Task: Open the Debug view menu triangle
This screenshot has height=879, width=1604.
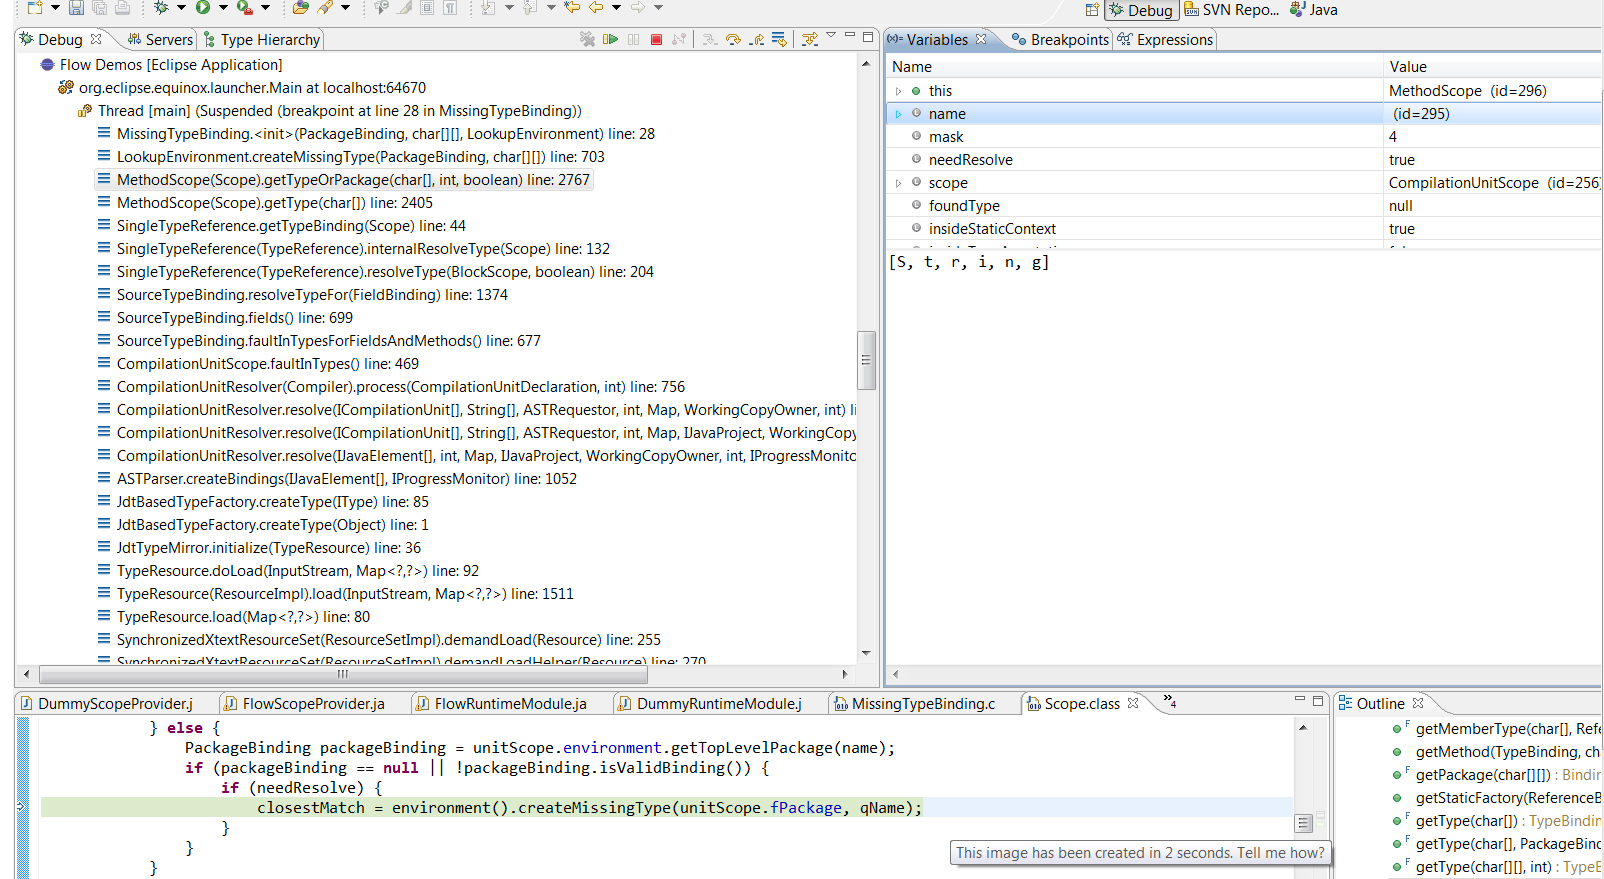Action: coord(831,36)
